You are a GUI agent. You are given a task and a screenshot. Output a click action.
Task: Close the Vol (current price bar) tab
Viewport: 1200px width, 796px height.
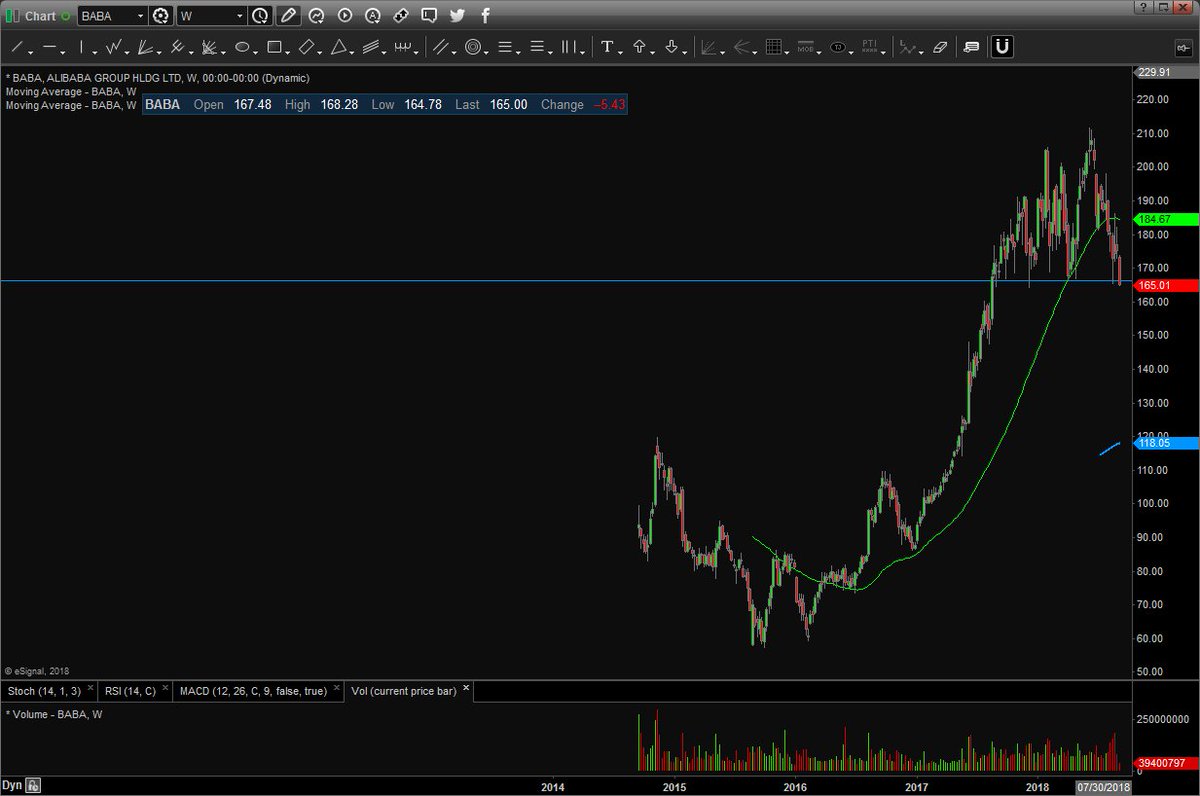pos(465,689)
